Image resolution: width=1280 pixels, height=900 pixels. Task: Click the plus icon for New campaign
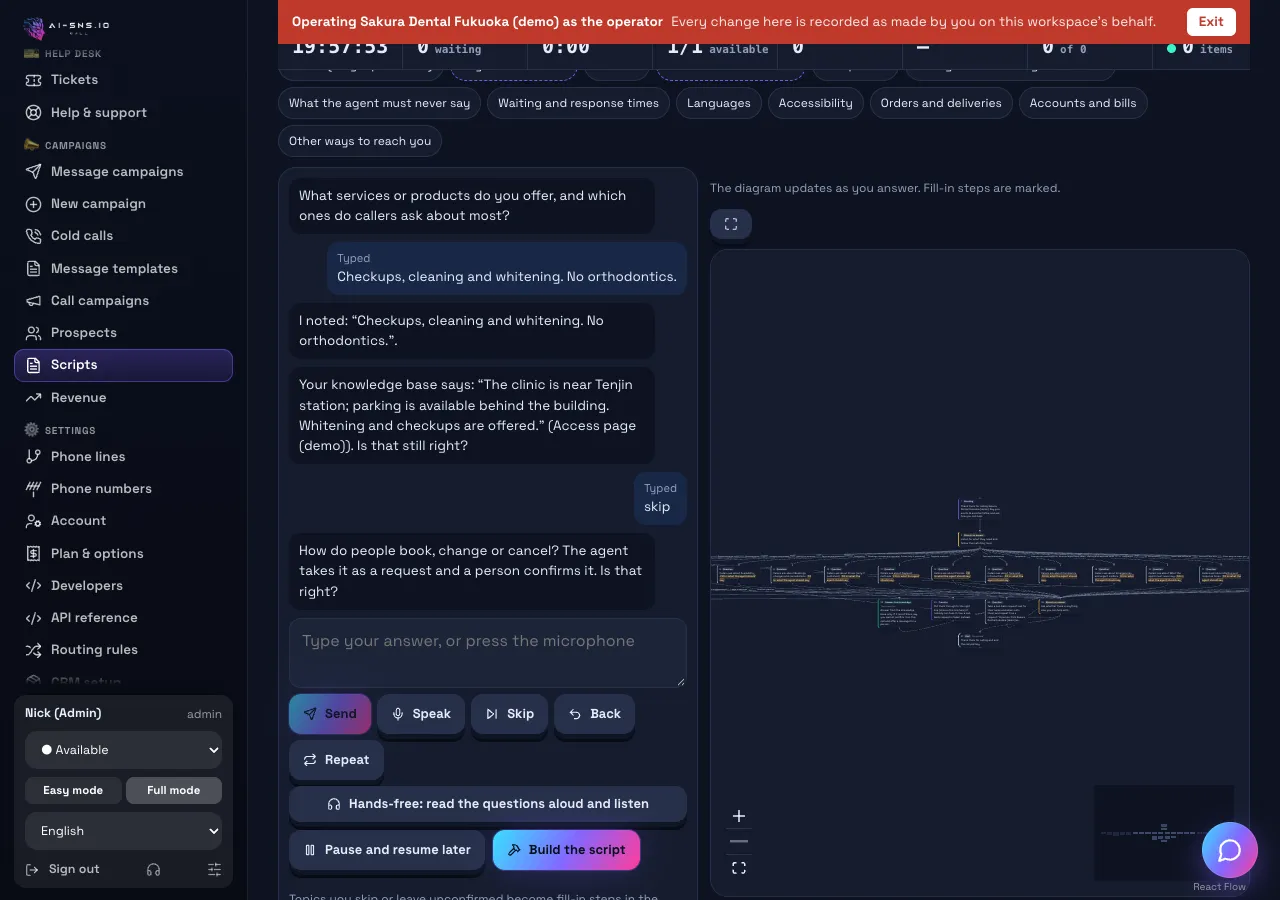[34, 204]
